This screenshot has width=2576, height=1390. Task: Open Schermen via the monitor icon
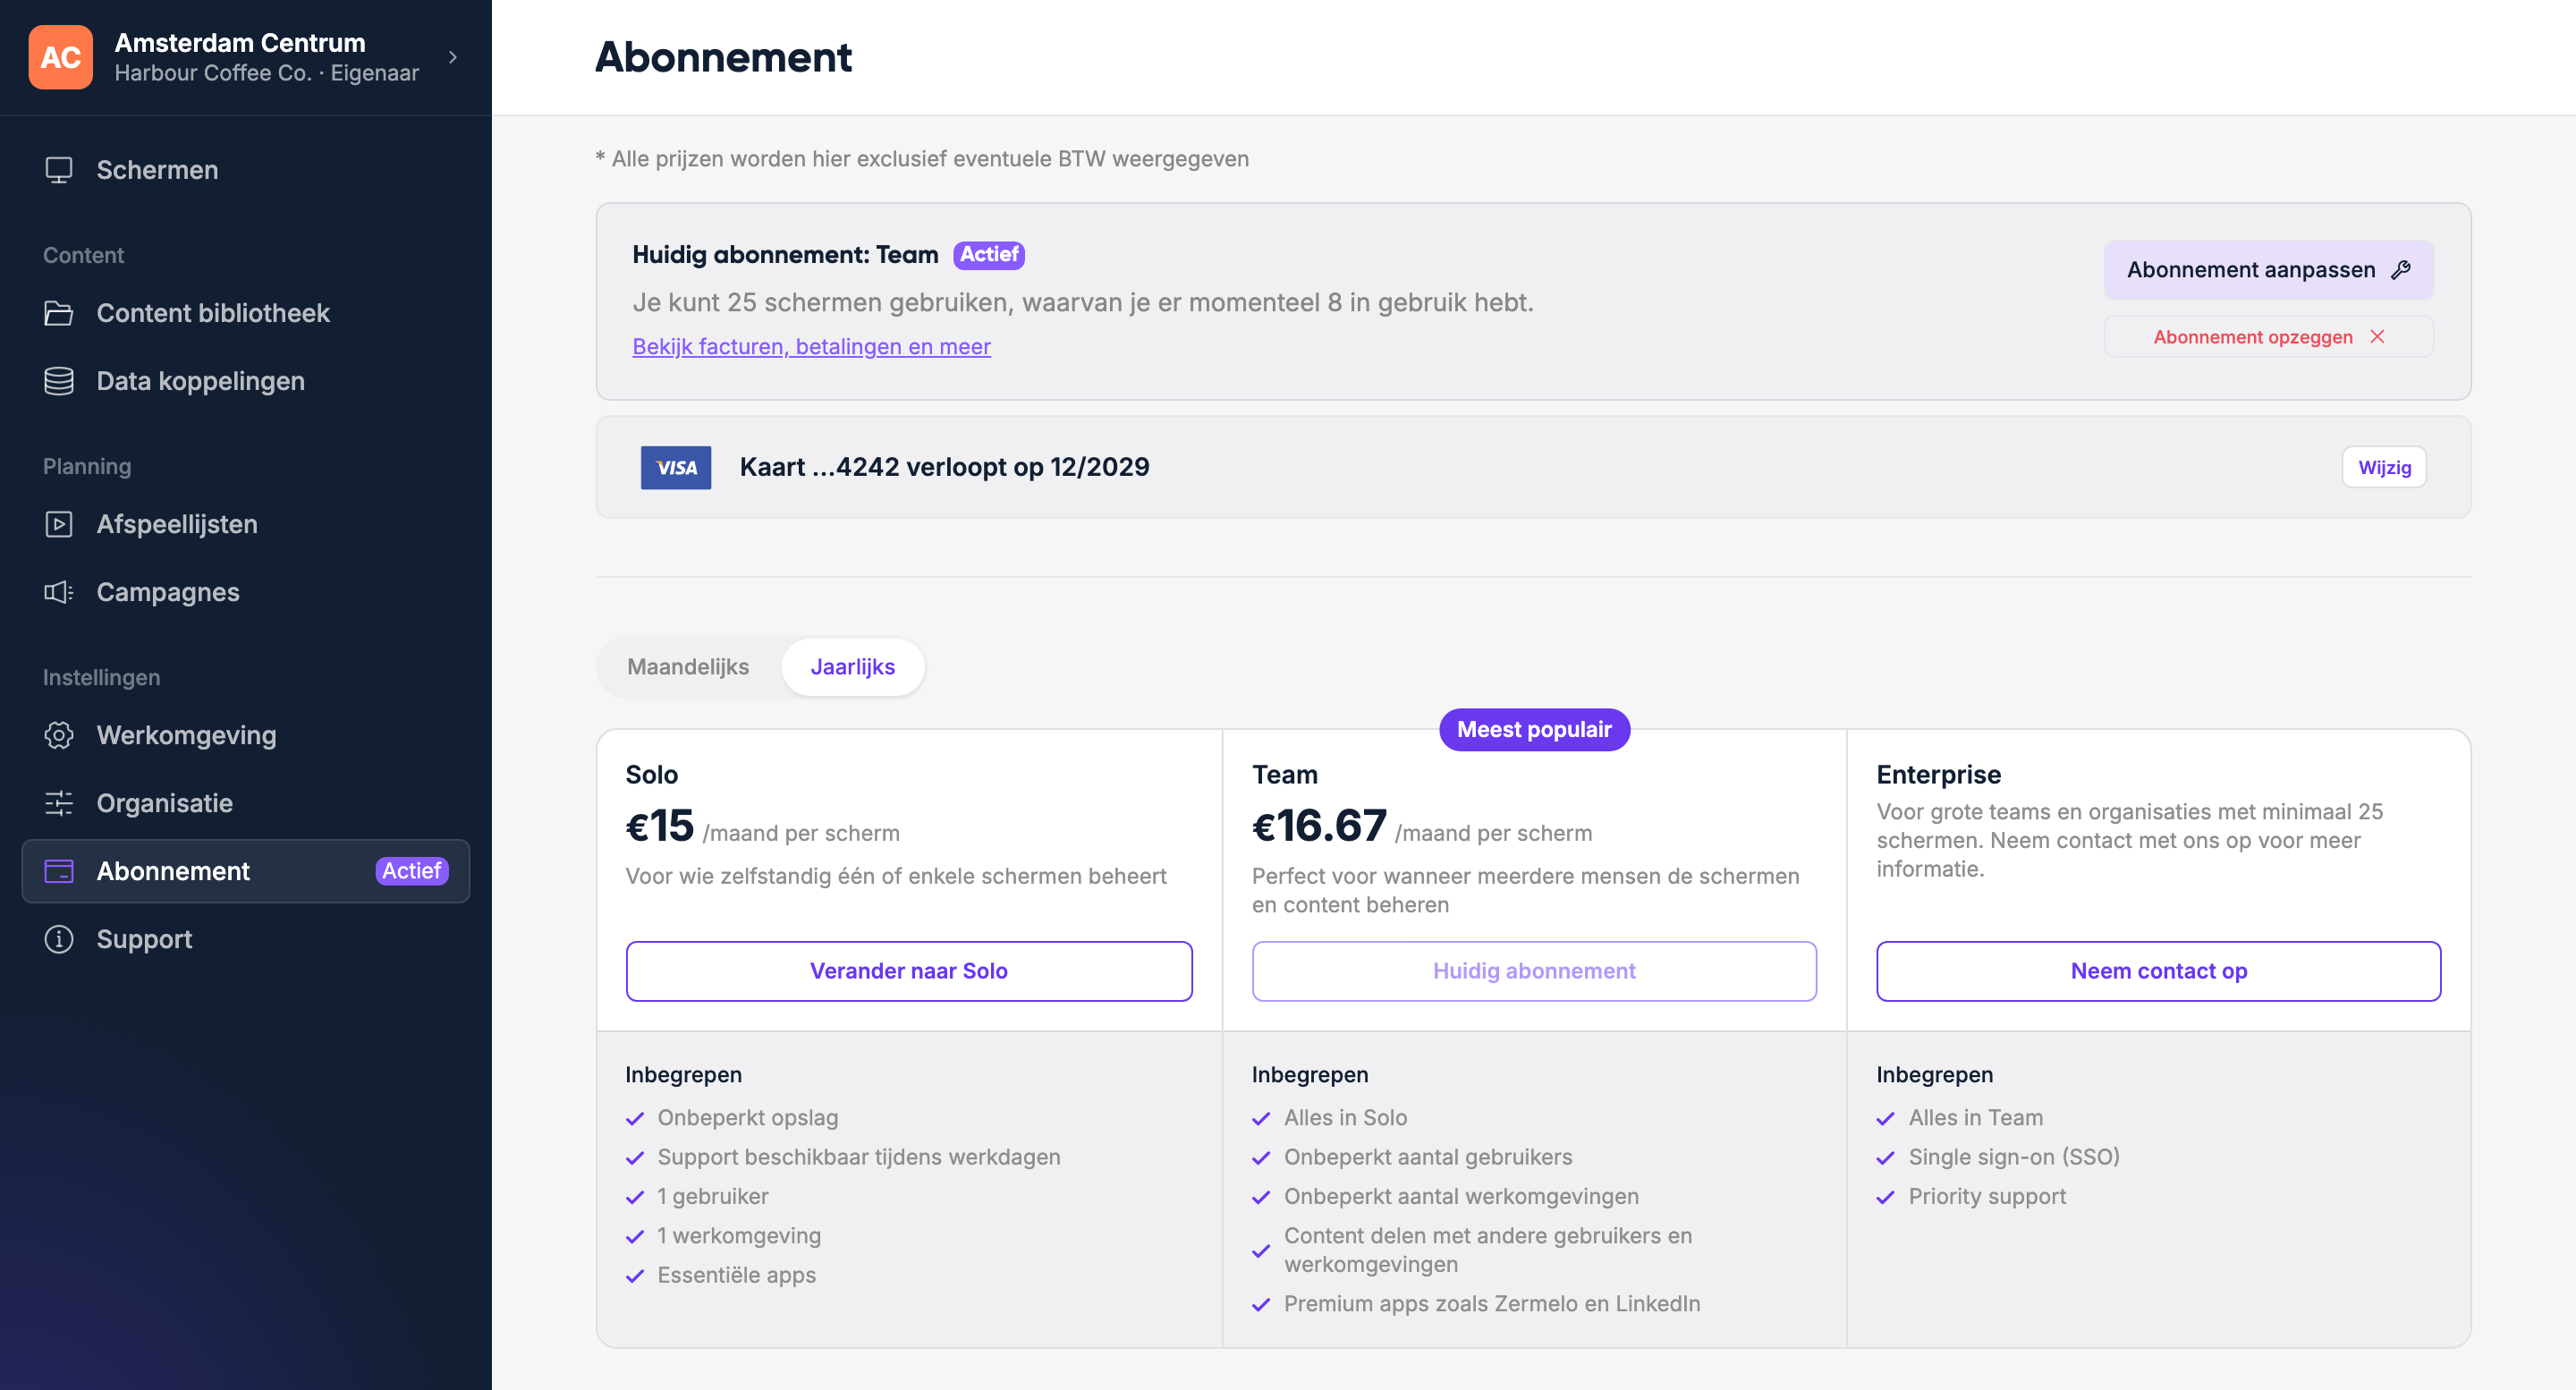click(59, 170)
